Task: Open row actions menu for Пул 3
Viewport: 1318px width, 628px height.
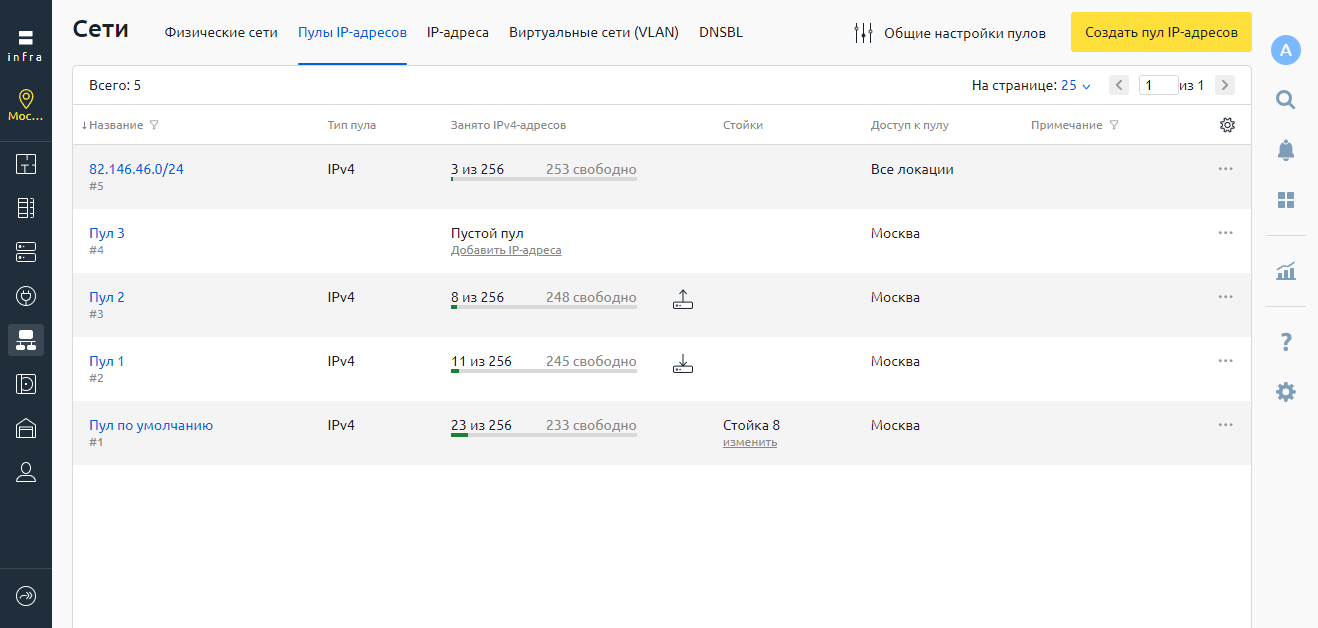Action: point(1225,233)
